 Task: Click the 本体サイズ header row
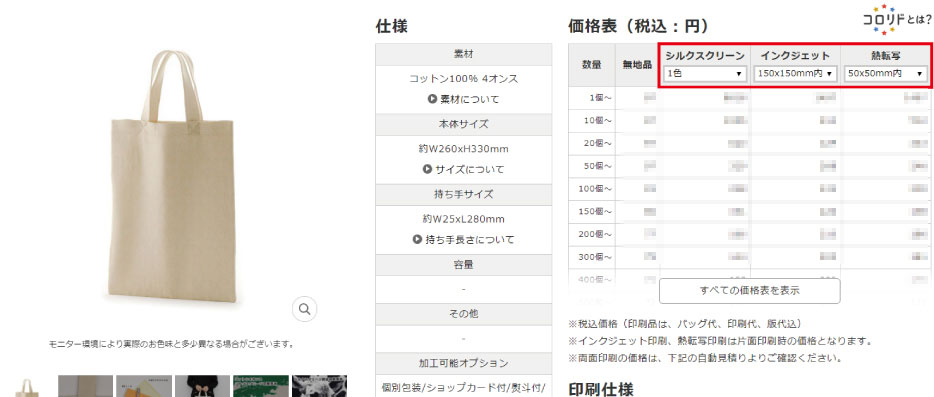click(463, 124)
